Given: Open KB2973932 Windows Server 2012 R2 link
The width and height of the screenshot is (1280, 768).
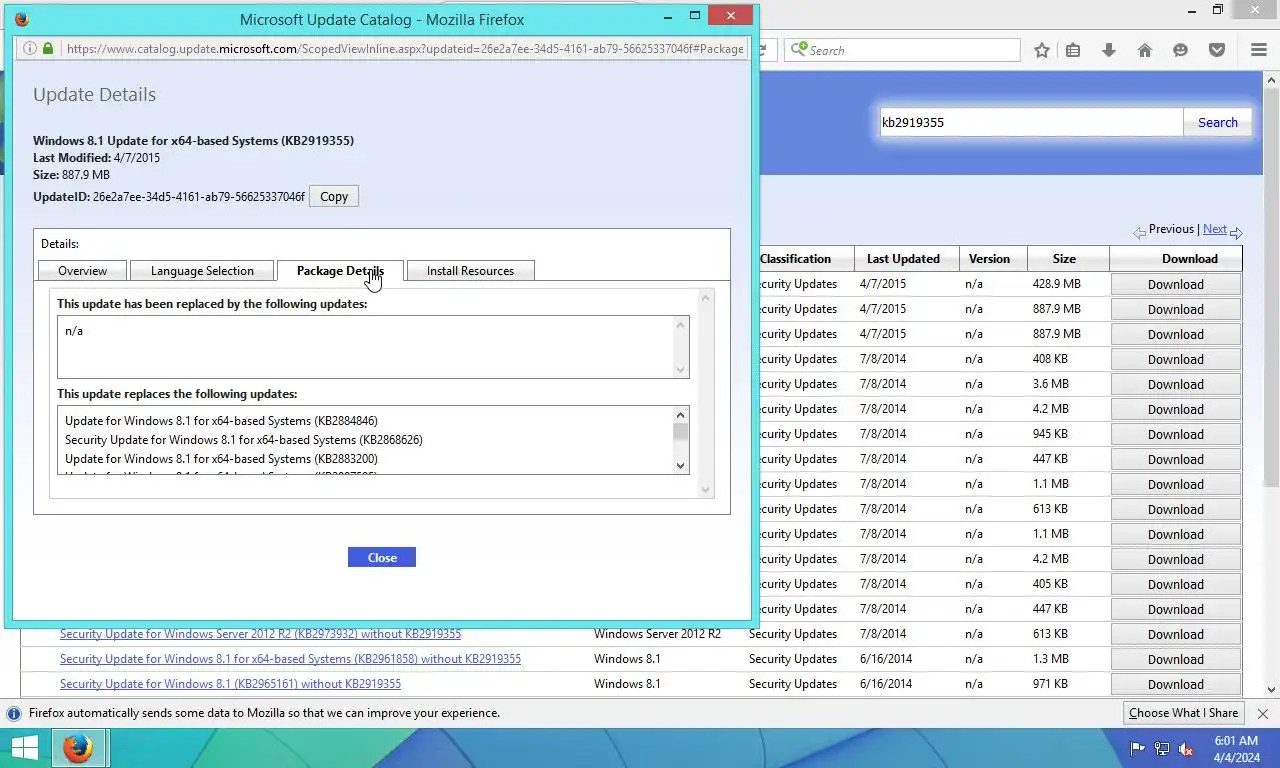Looking at the screenshot, I should (260, 633).
